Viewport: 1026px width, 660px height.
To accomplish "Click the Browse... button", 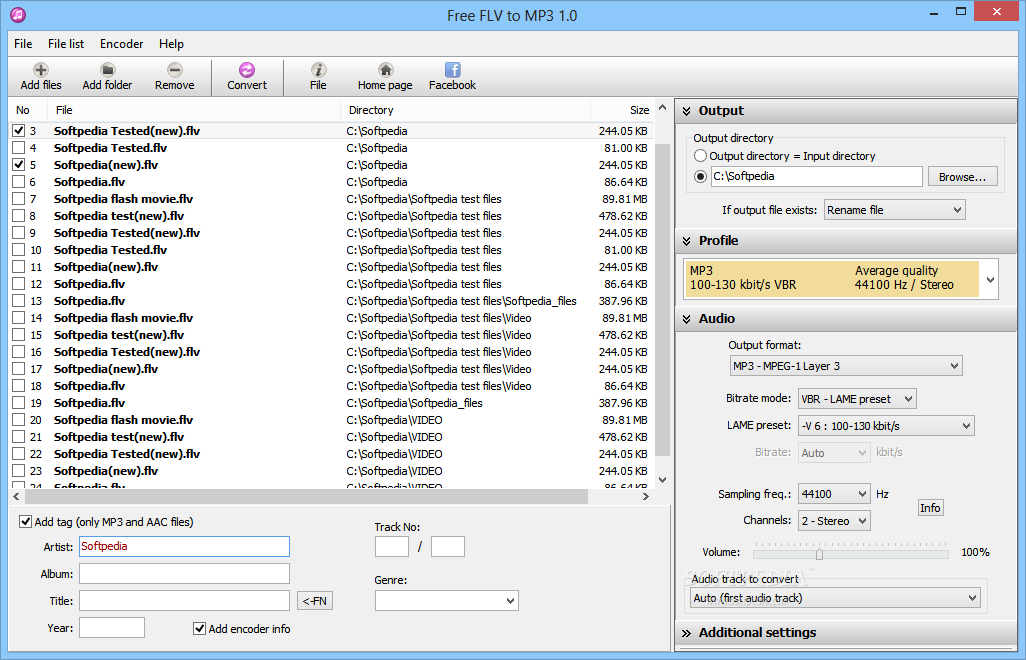I will click(962, 177).
